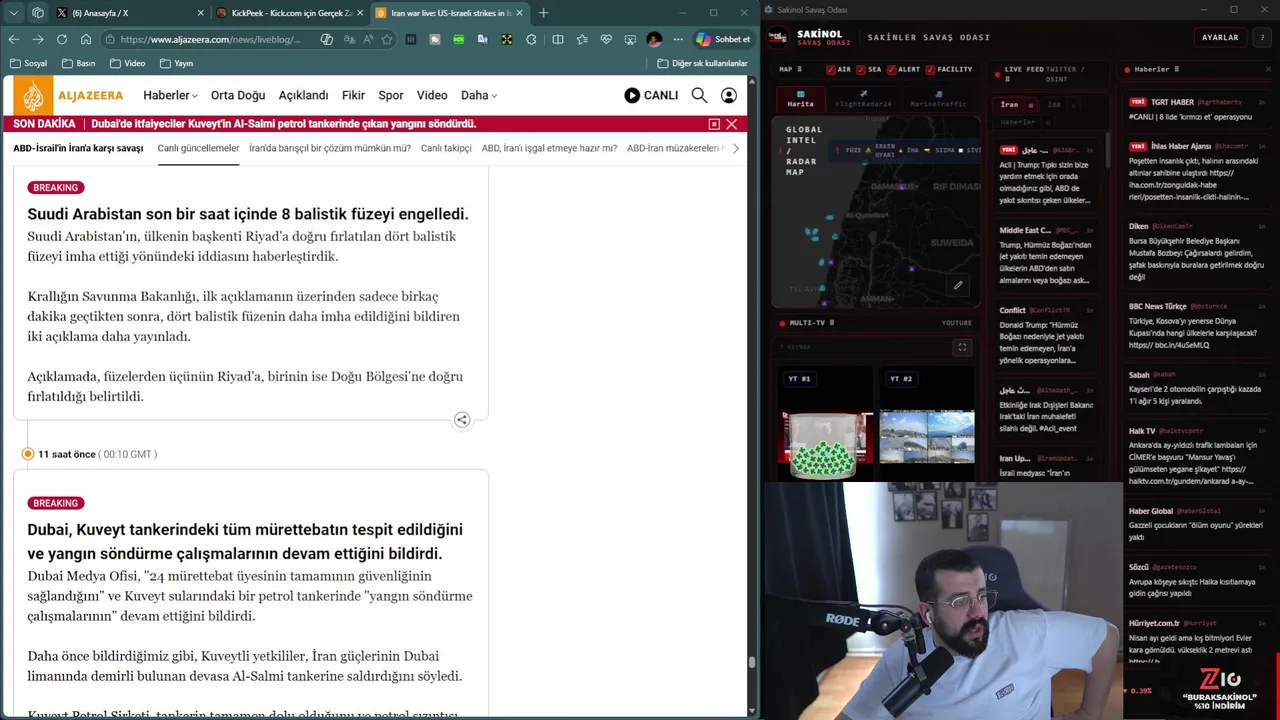Click the Sakinol Savaş Odası logo
The image size is (1280, 720).
tap(777, 37)
